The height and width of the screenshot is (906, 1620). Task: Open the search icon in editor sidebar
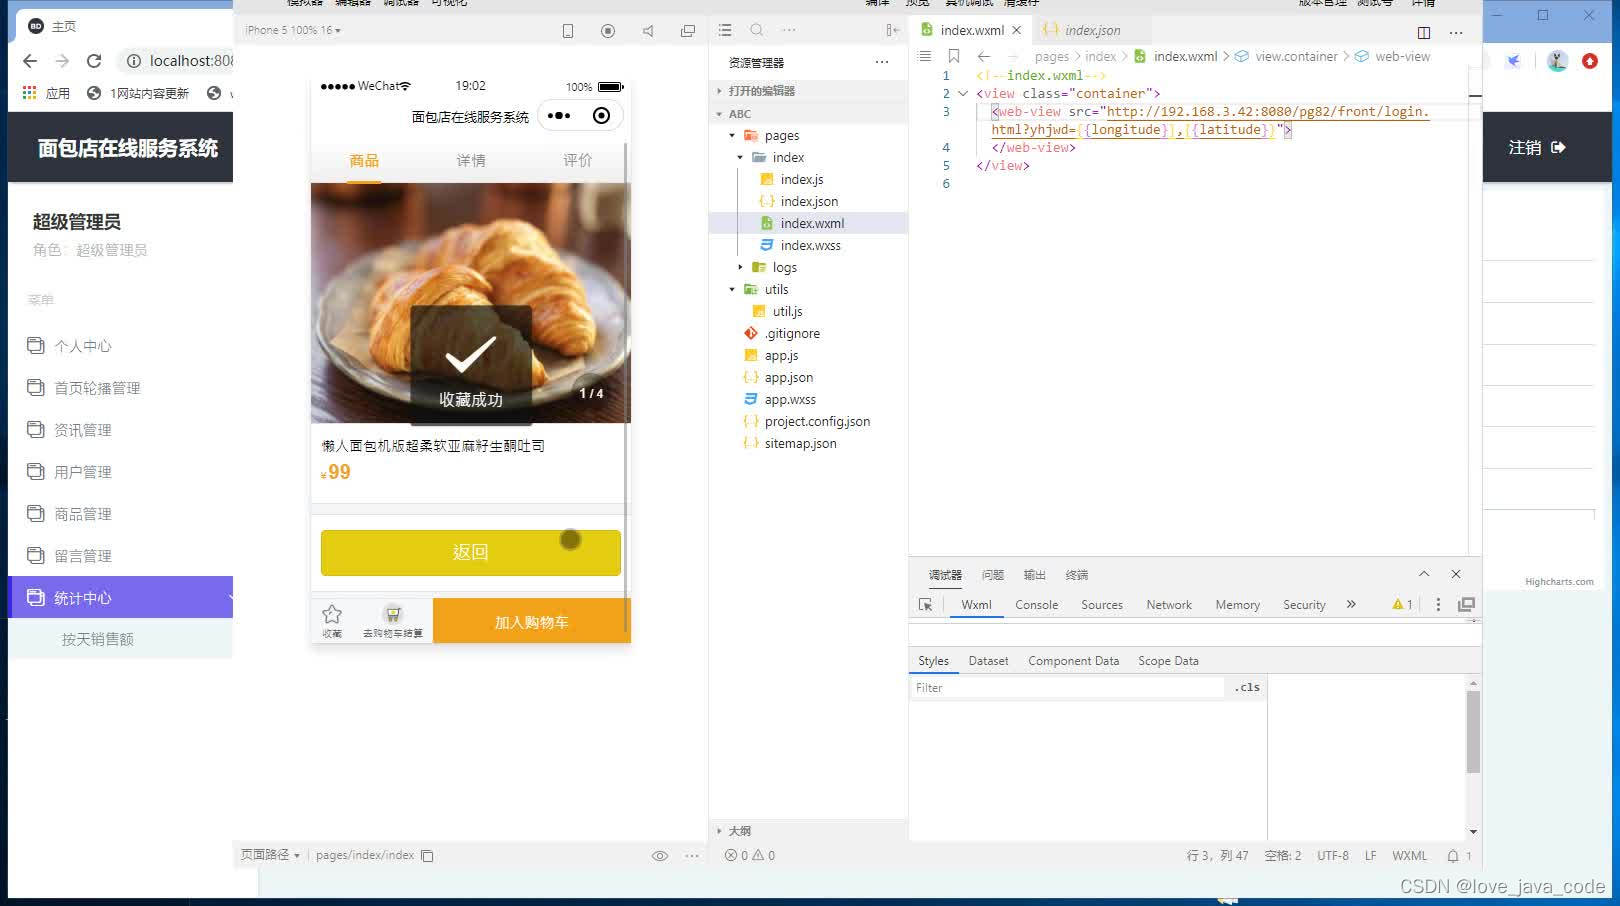pyautogui.click(x=757, y=30)
